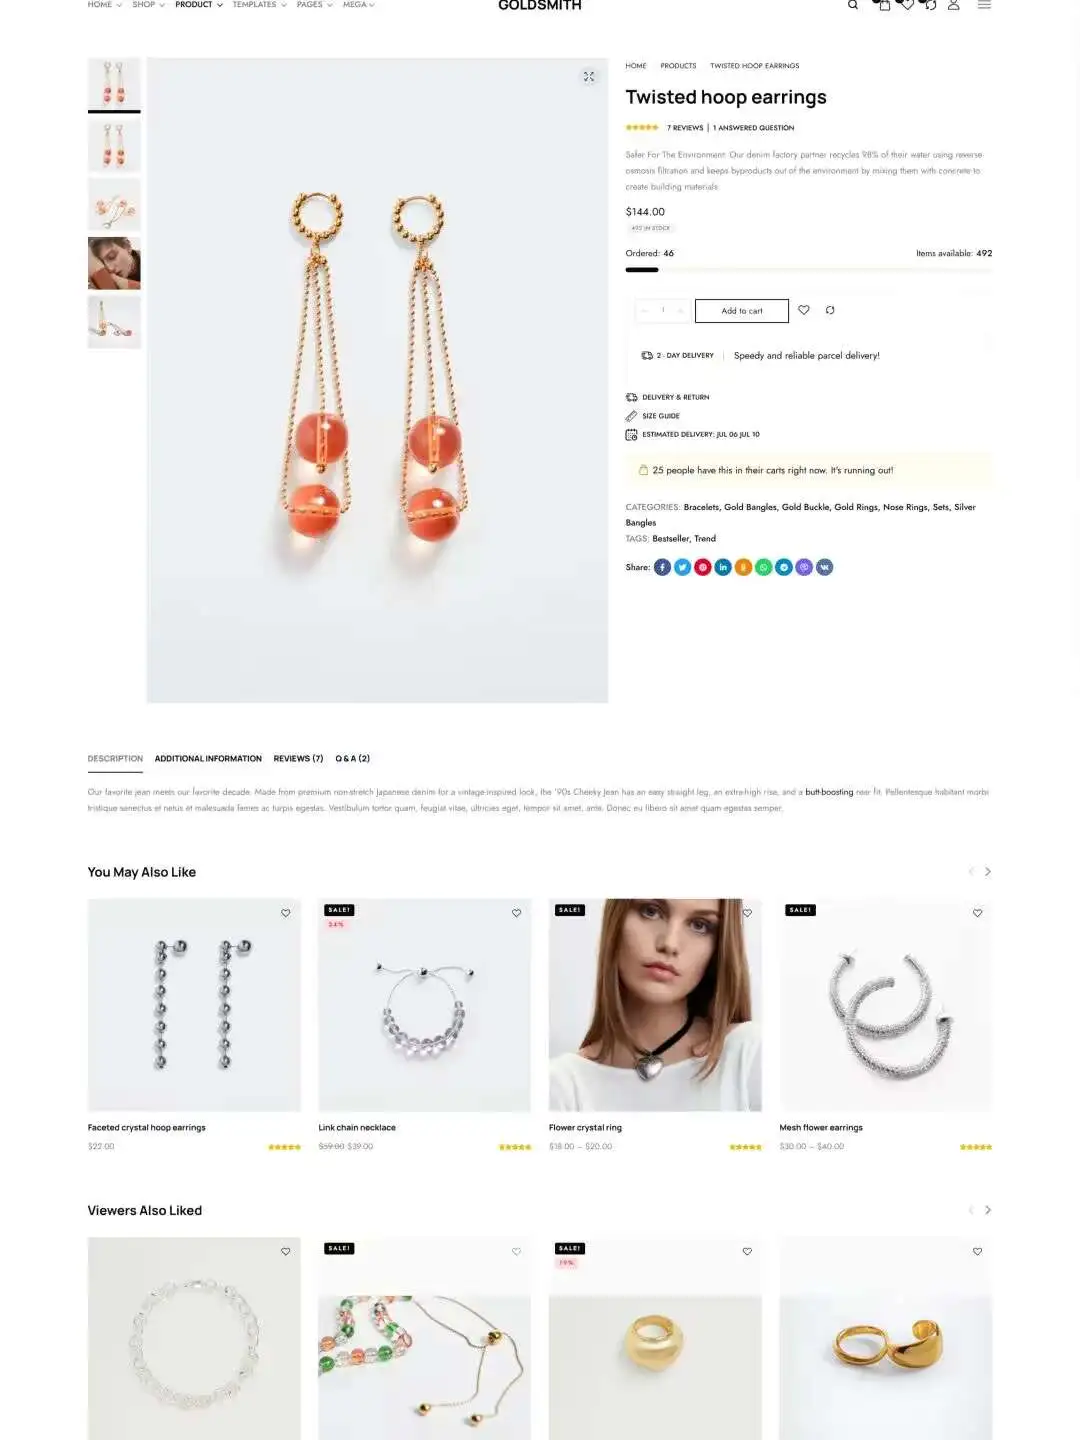Viewport: 1080px width, 1440px height.
Task: Open the Reviews (7) tab
Action: click(x=298, y=759)
